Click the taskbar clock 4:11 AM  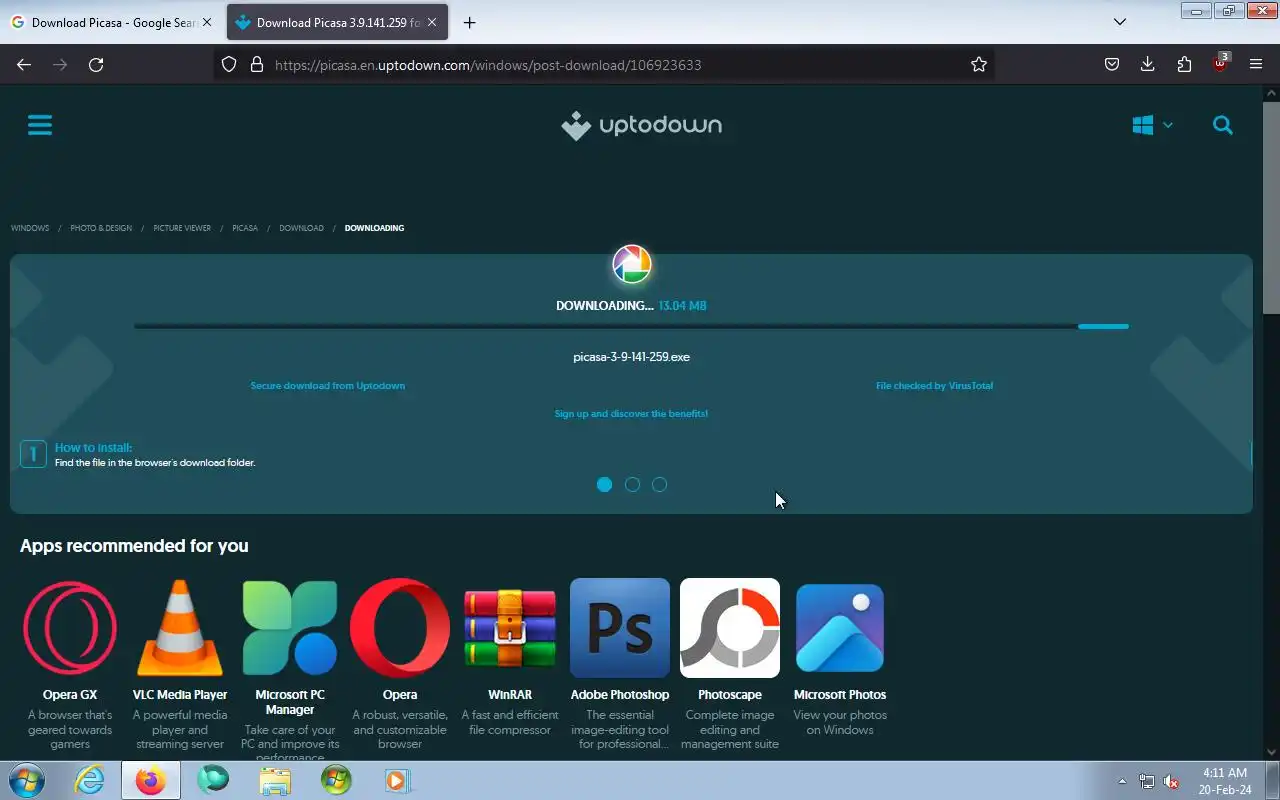click(1225, 773)
